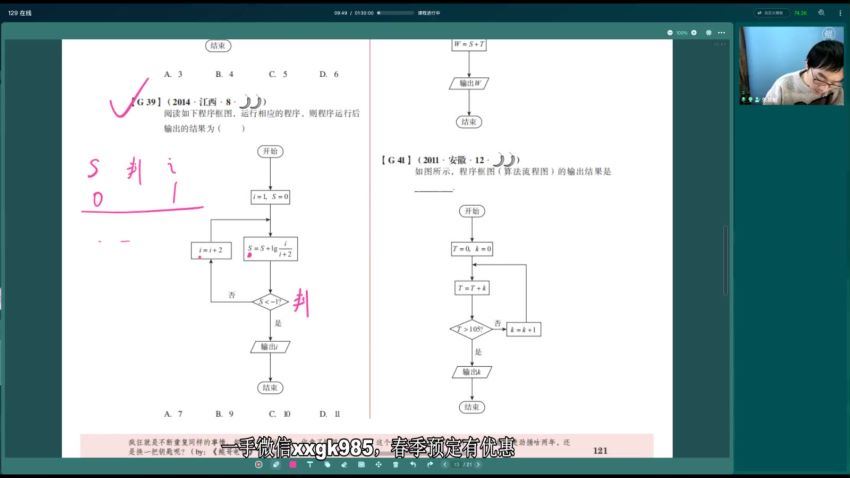The width and height of the screenshot is (850, 478).
Task: Click the image insert tool icon
Action: click(361, 464)
